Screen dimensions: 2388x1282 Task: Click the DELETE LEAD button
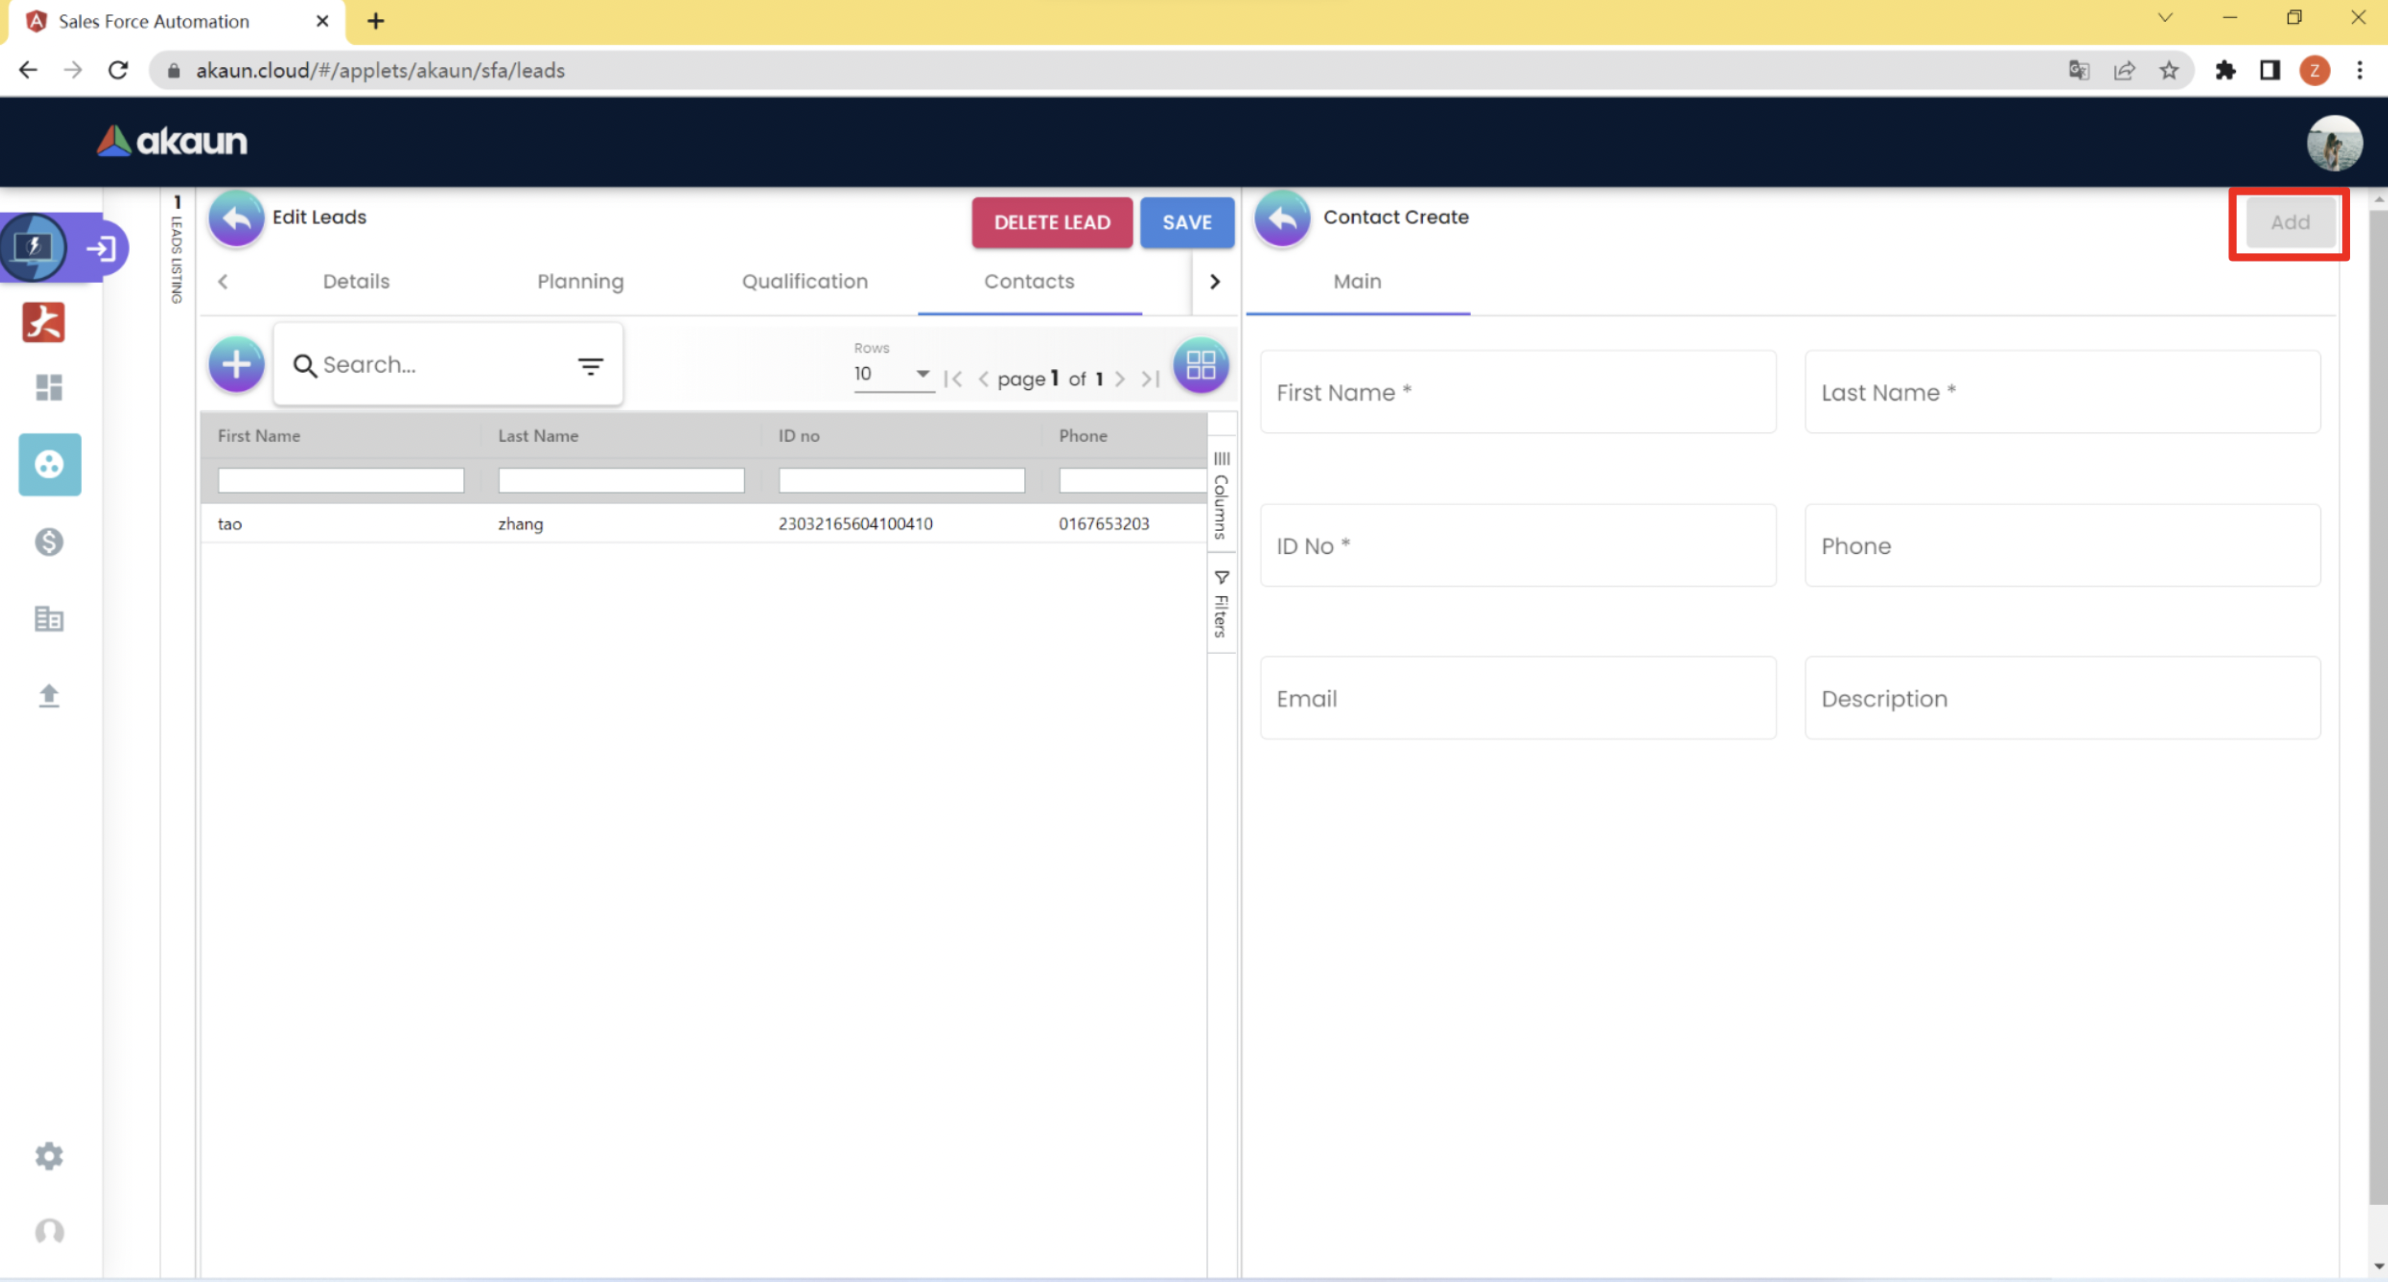pyautogui.click(x=1051, y=222)
